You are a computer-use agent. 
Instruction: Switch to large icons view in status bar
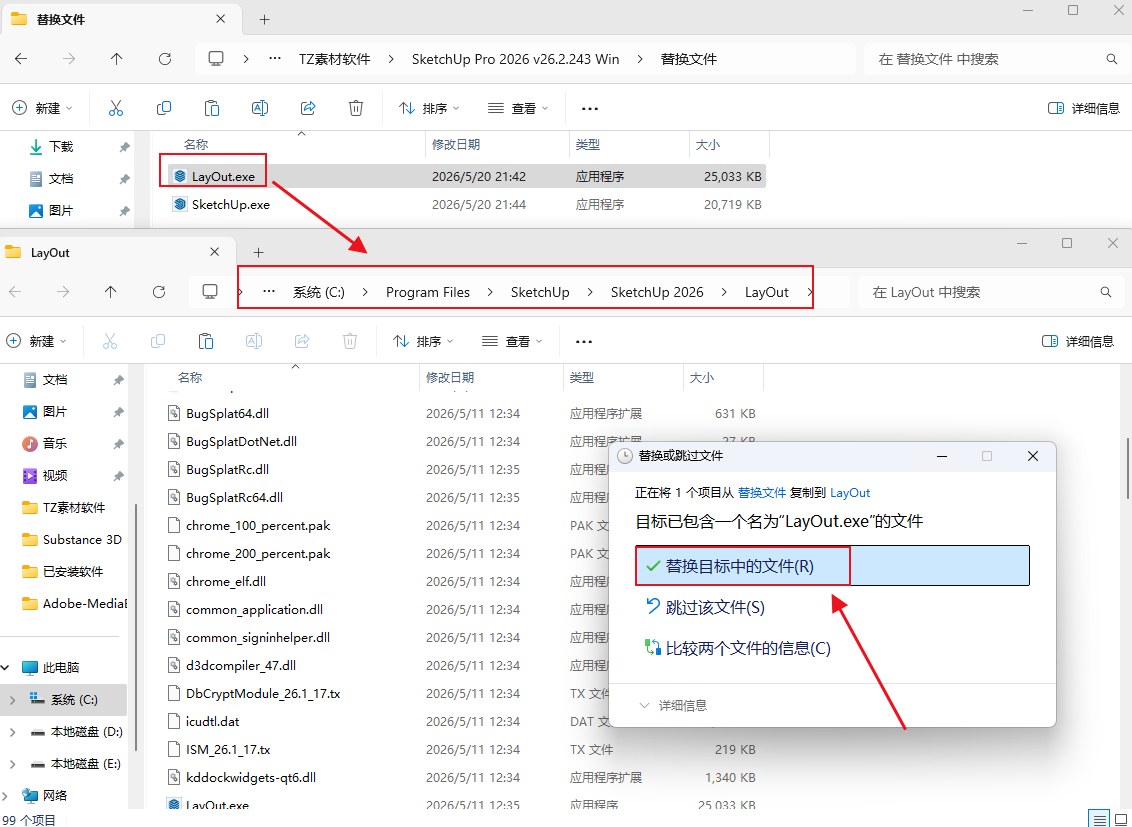[x=1121, y=820]
